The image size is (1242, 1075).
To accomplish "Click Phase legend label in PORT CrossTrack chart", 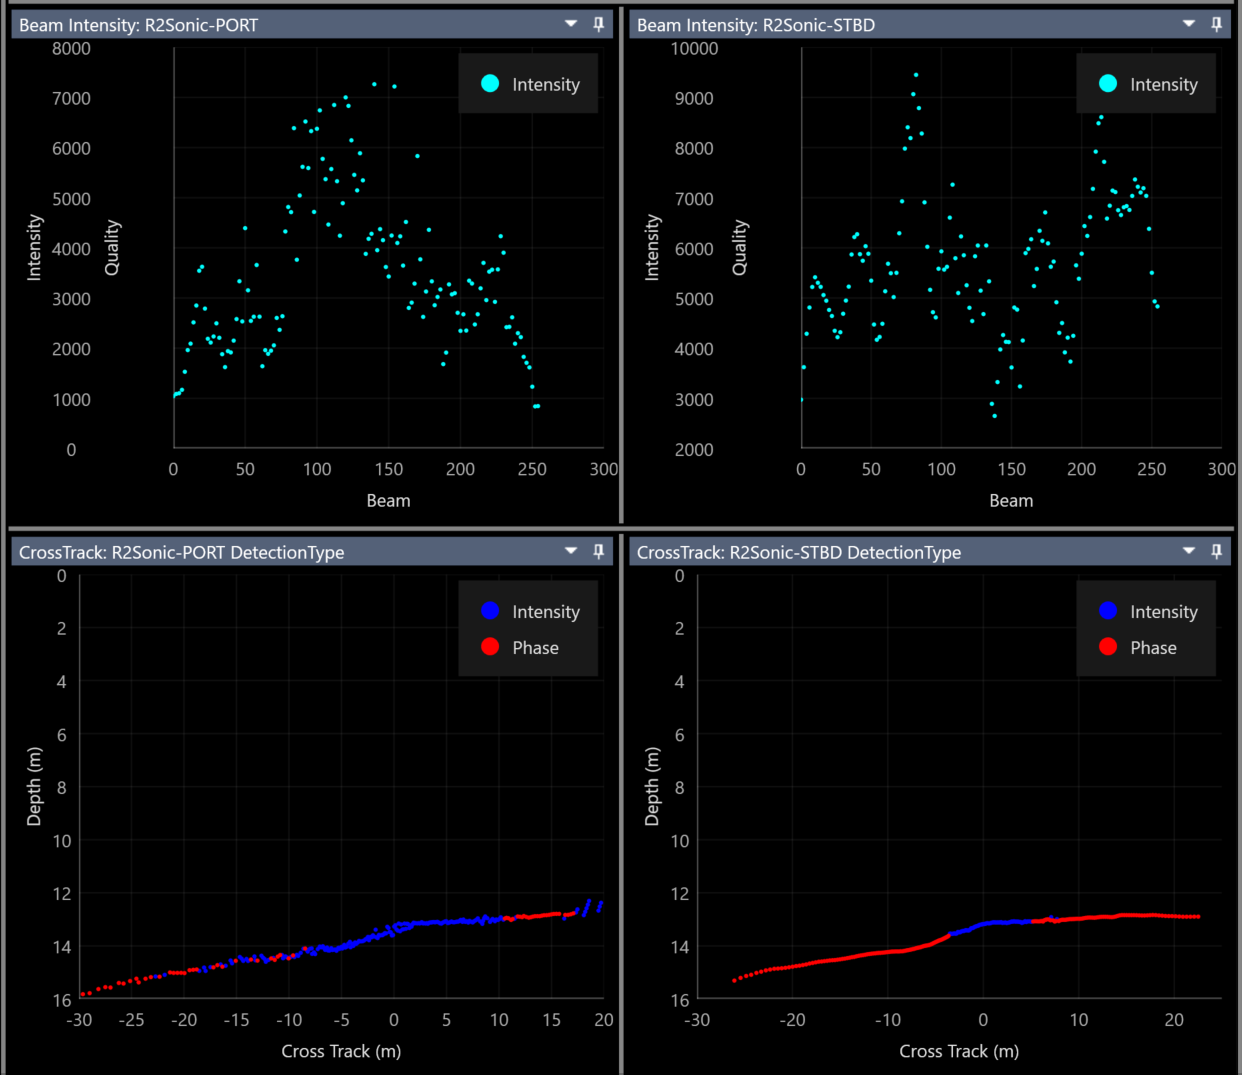I will 536,648.
